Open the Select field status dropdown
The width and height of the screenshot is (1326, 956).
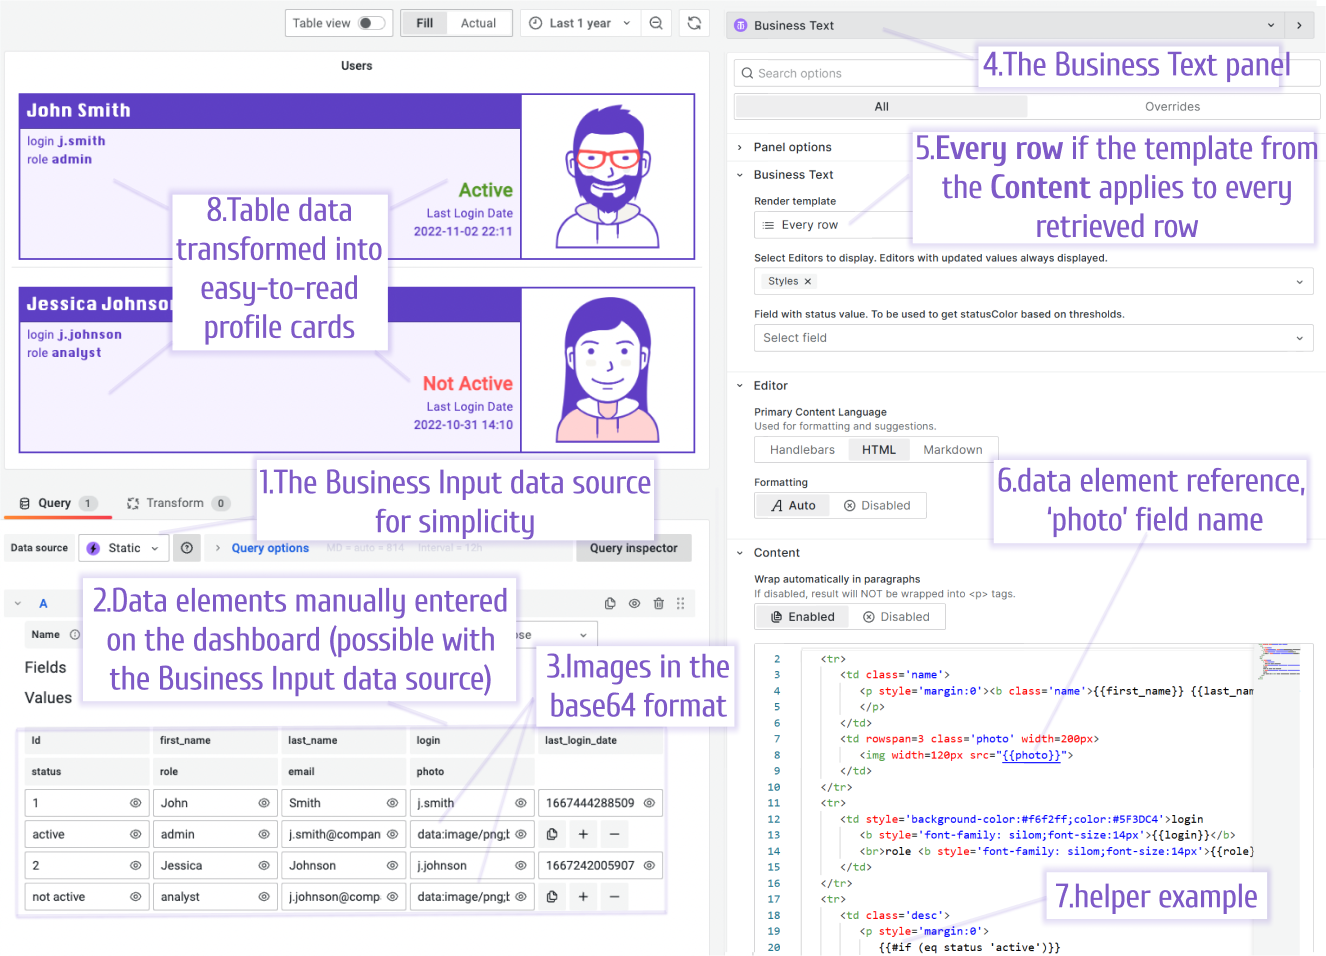coord(1033,338)
